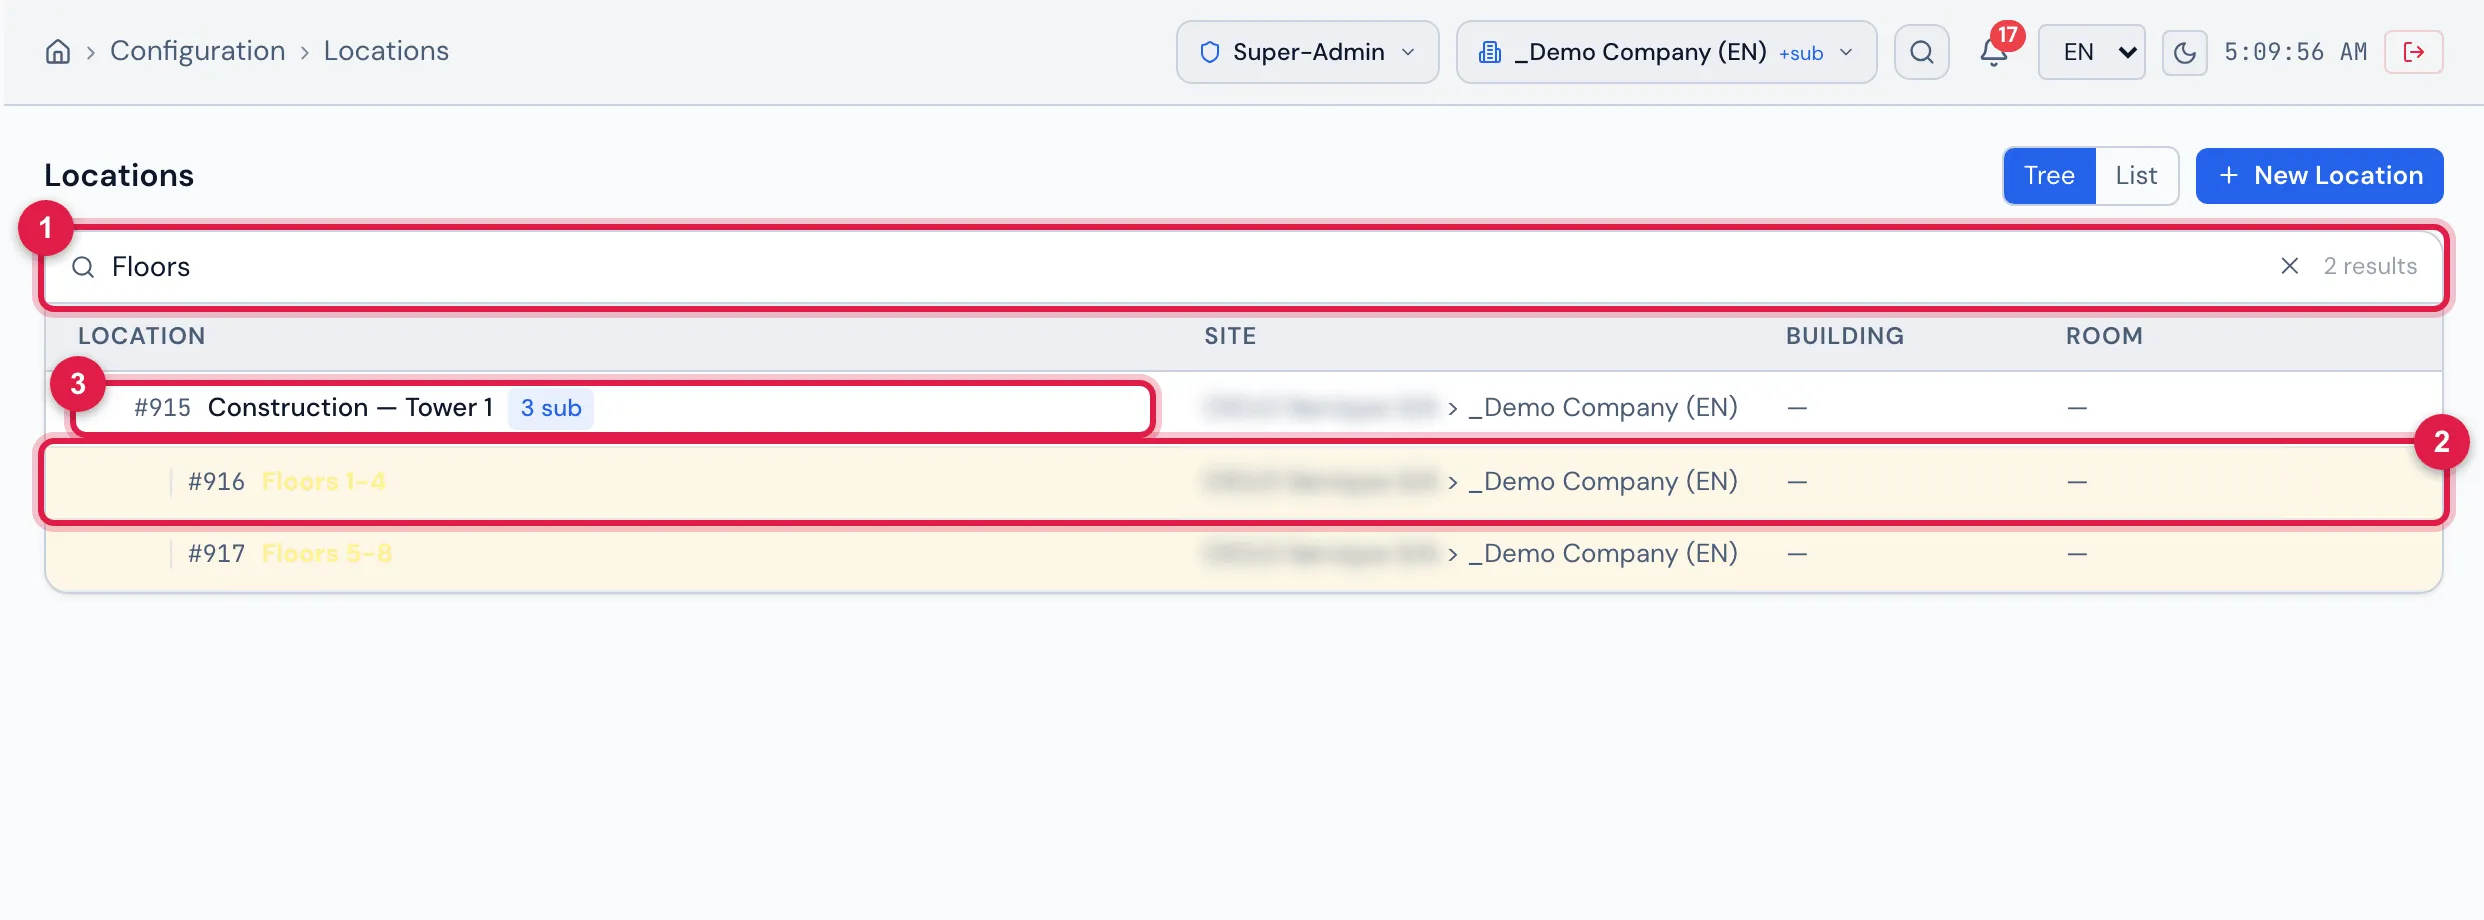Screen dimensions: 2484x920
Task: Open the Locations breadcrumb link
Action: [386, 51]
